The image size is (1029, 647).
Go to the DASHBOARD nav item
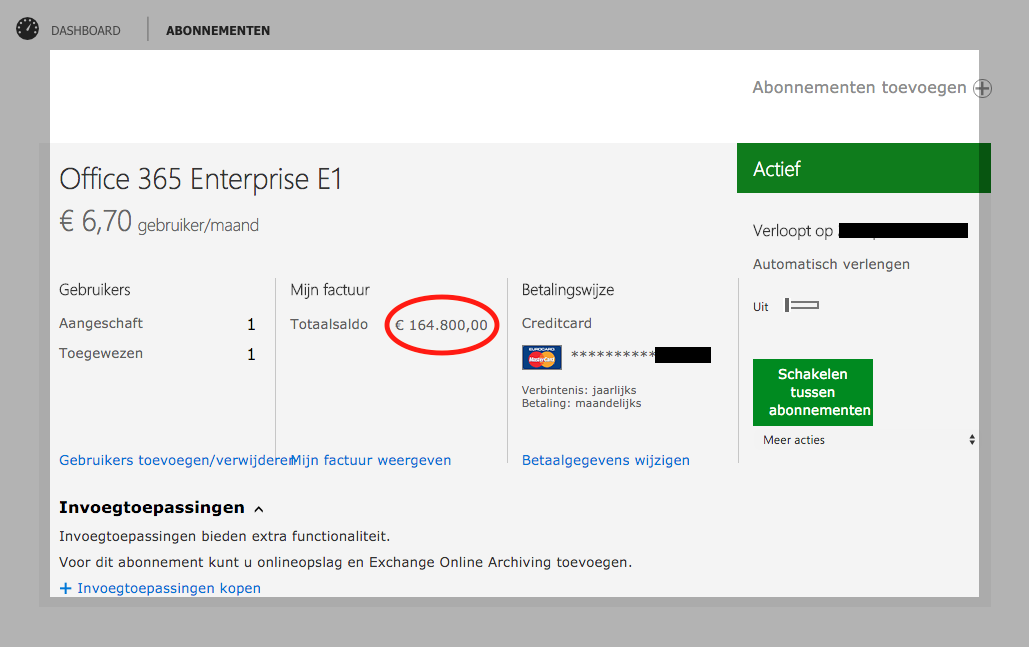(86, 31)
